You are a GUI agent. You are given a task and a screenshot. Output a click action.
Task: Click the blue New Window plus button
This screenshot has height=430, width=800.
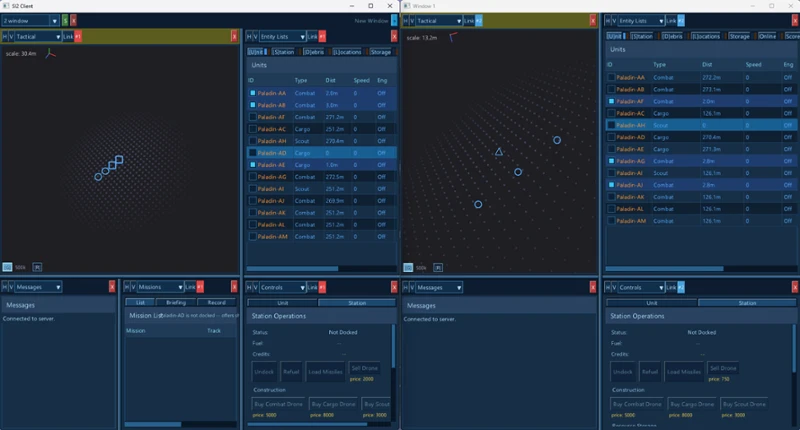pos(394,20)
